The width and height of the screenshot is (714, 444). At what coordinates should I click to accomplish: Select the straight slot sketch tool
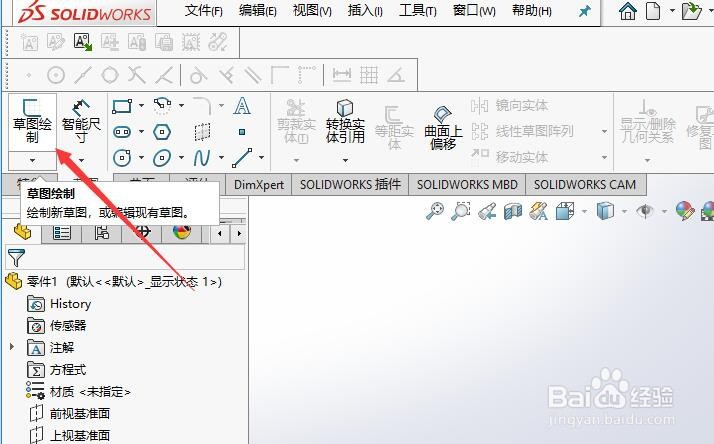pos(122,132)
